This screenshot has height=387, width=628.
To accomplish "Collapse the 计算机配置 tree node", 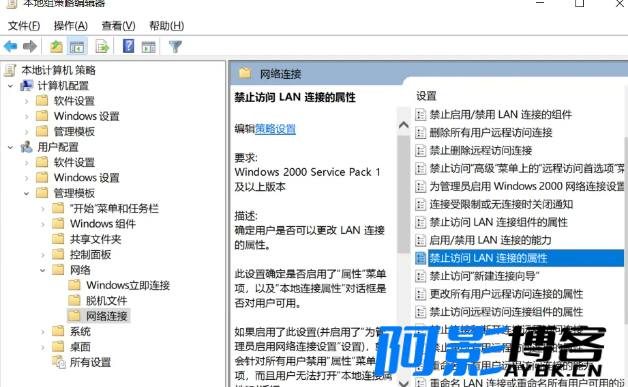I will click(x=10, y=86).
